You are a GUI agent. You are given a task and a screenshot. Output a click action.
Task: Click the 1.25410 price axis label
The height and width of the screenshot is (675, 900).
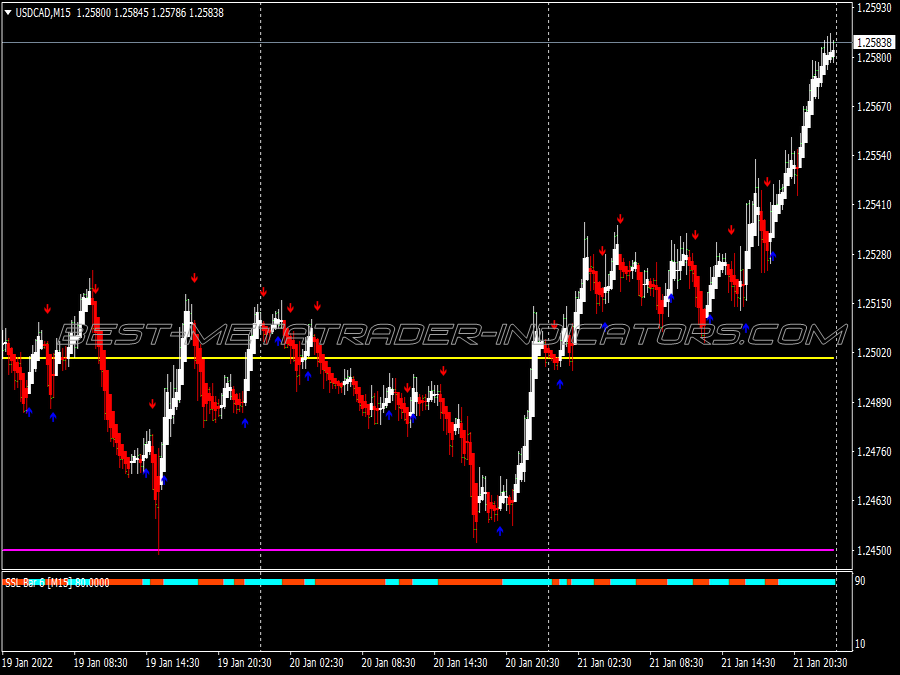point(874,204)
